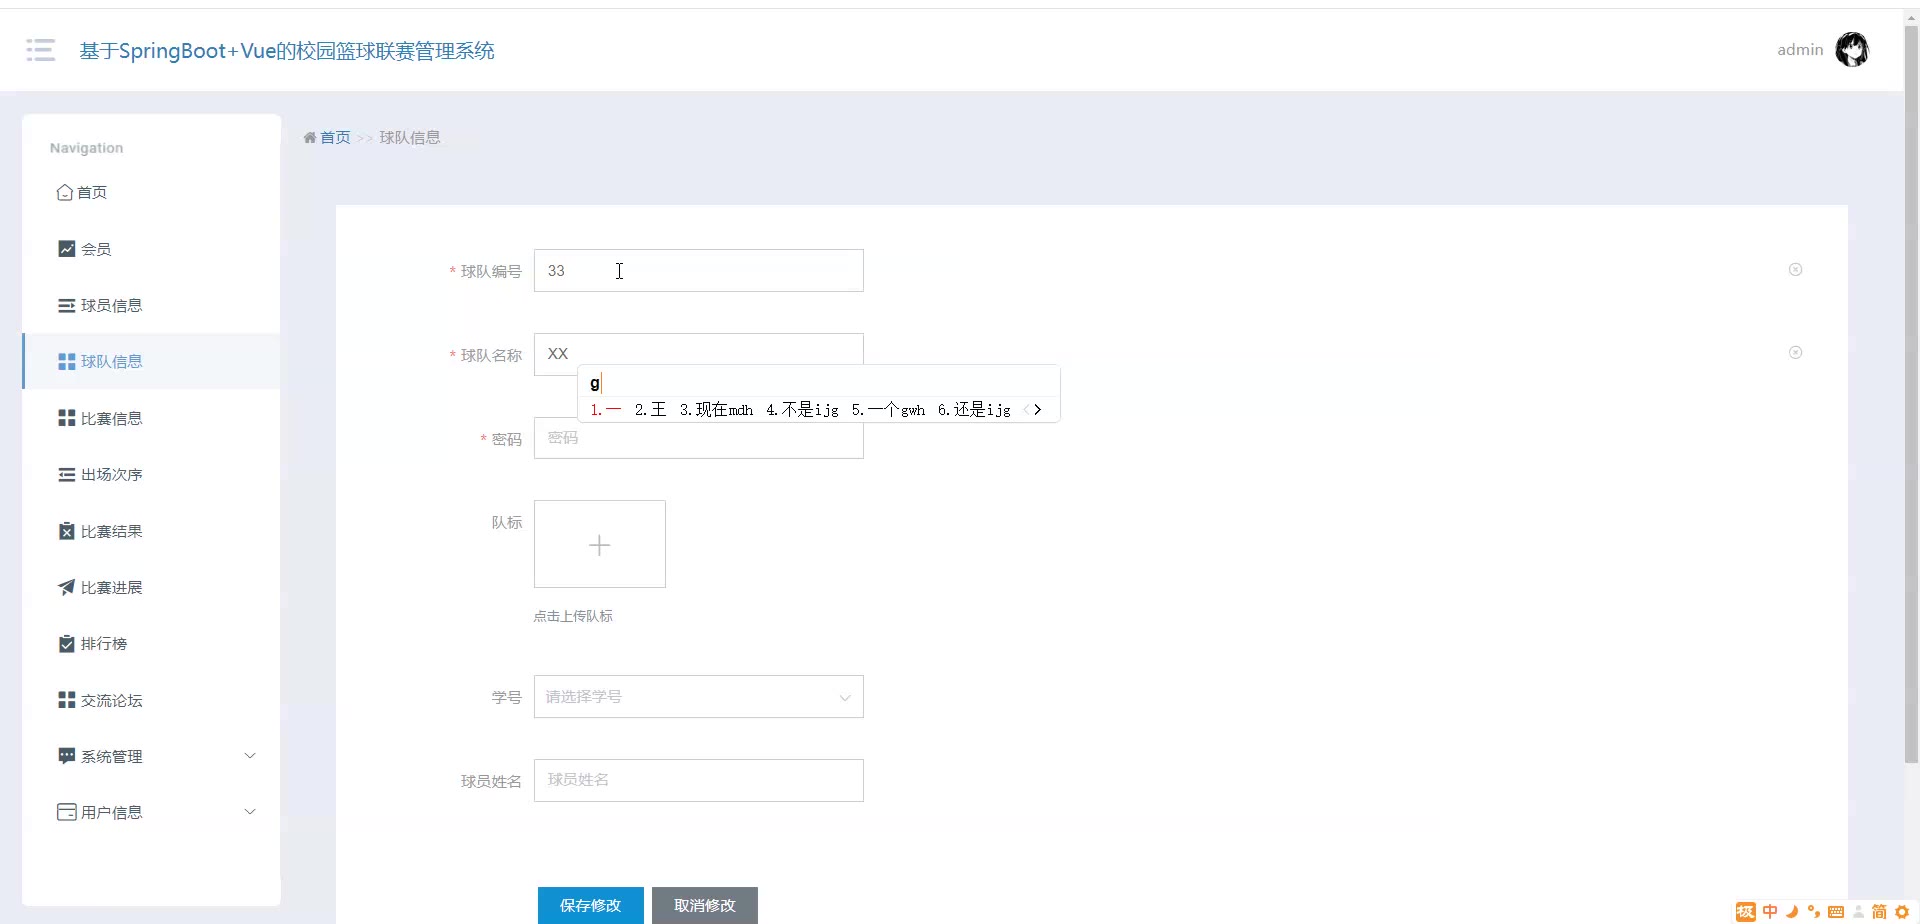
Task: Click the checklist icon beside 排行榜
Action: tap(66, 643)
